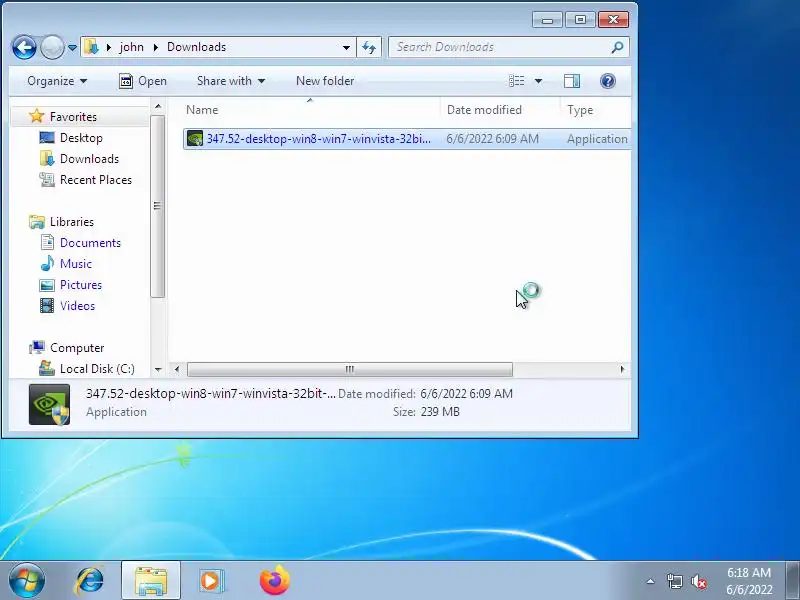Click the Desktop icon in Favorites
The width and height of the screenshot is (800, 600).
click(x=47, y=138)
